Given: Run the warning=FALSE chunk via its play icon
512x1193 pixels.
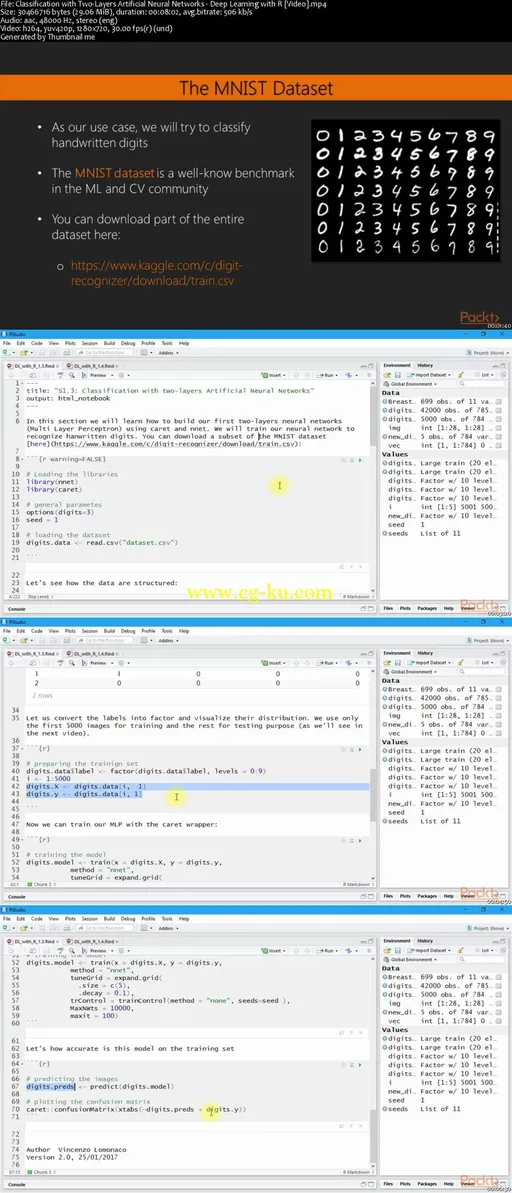Looking at the screenshot, I should (x=359, y=460).
